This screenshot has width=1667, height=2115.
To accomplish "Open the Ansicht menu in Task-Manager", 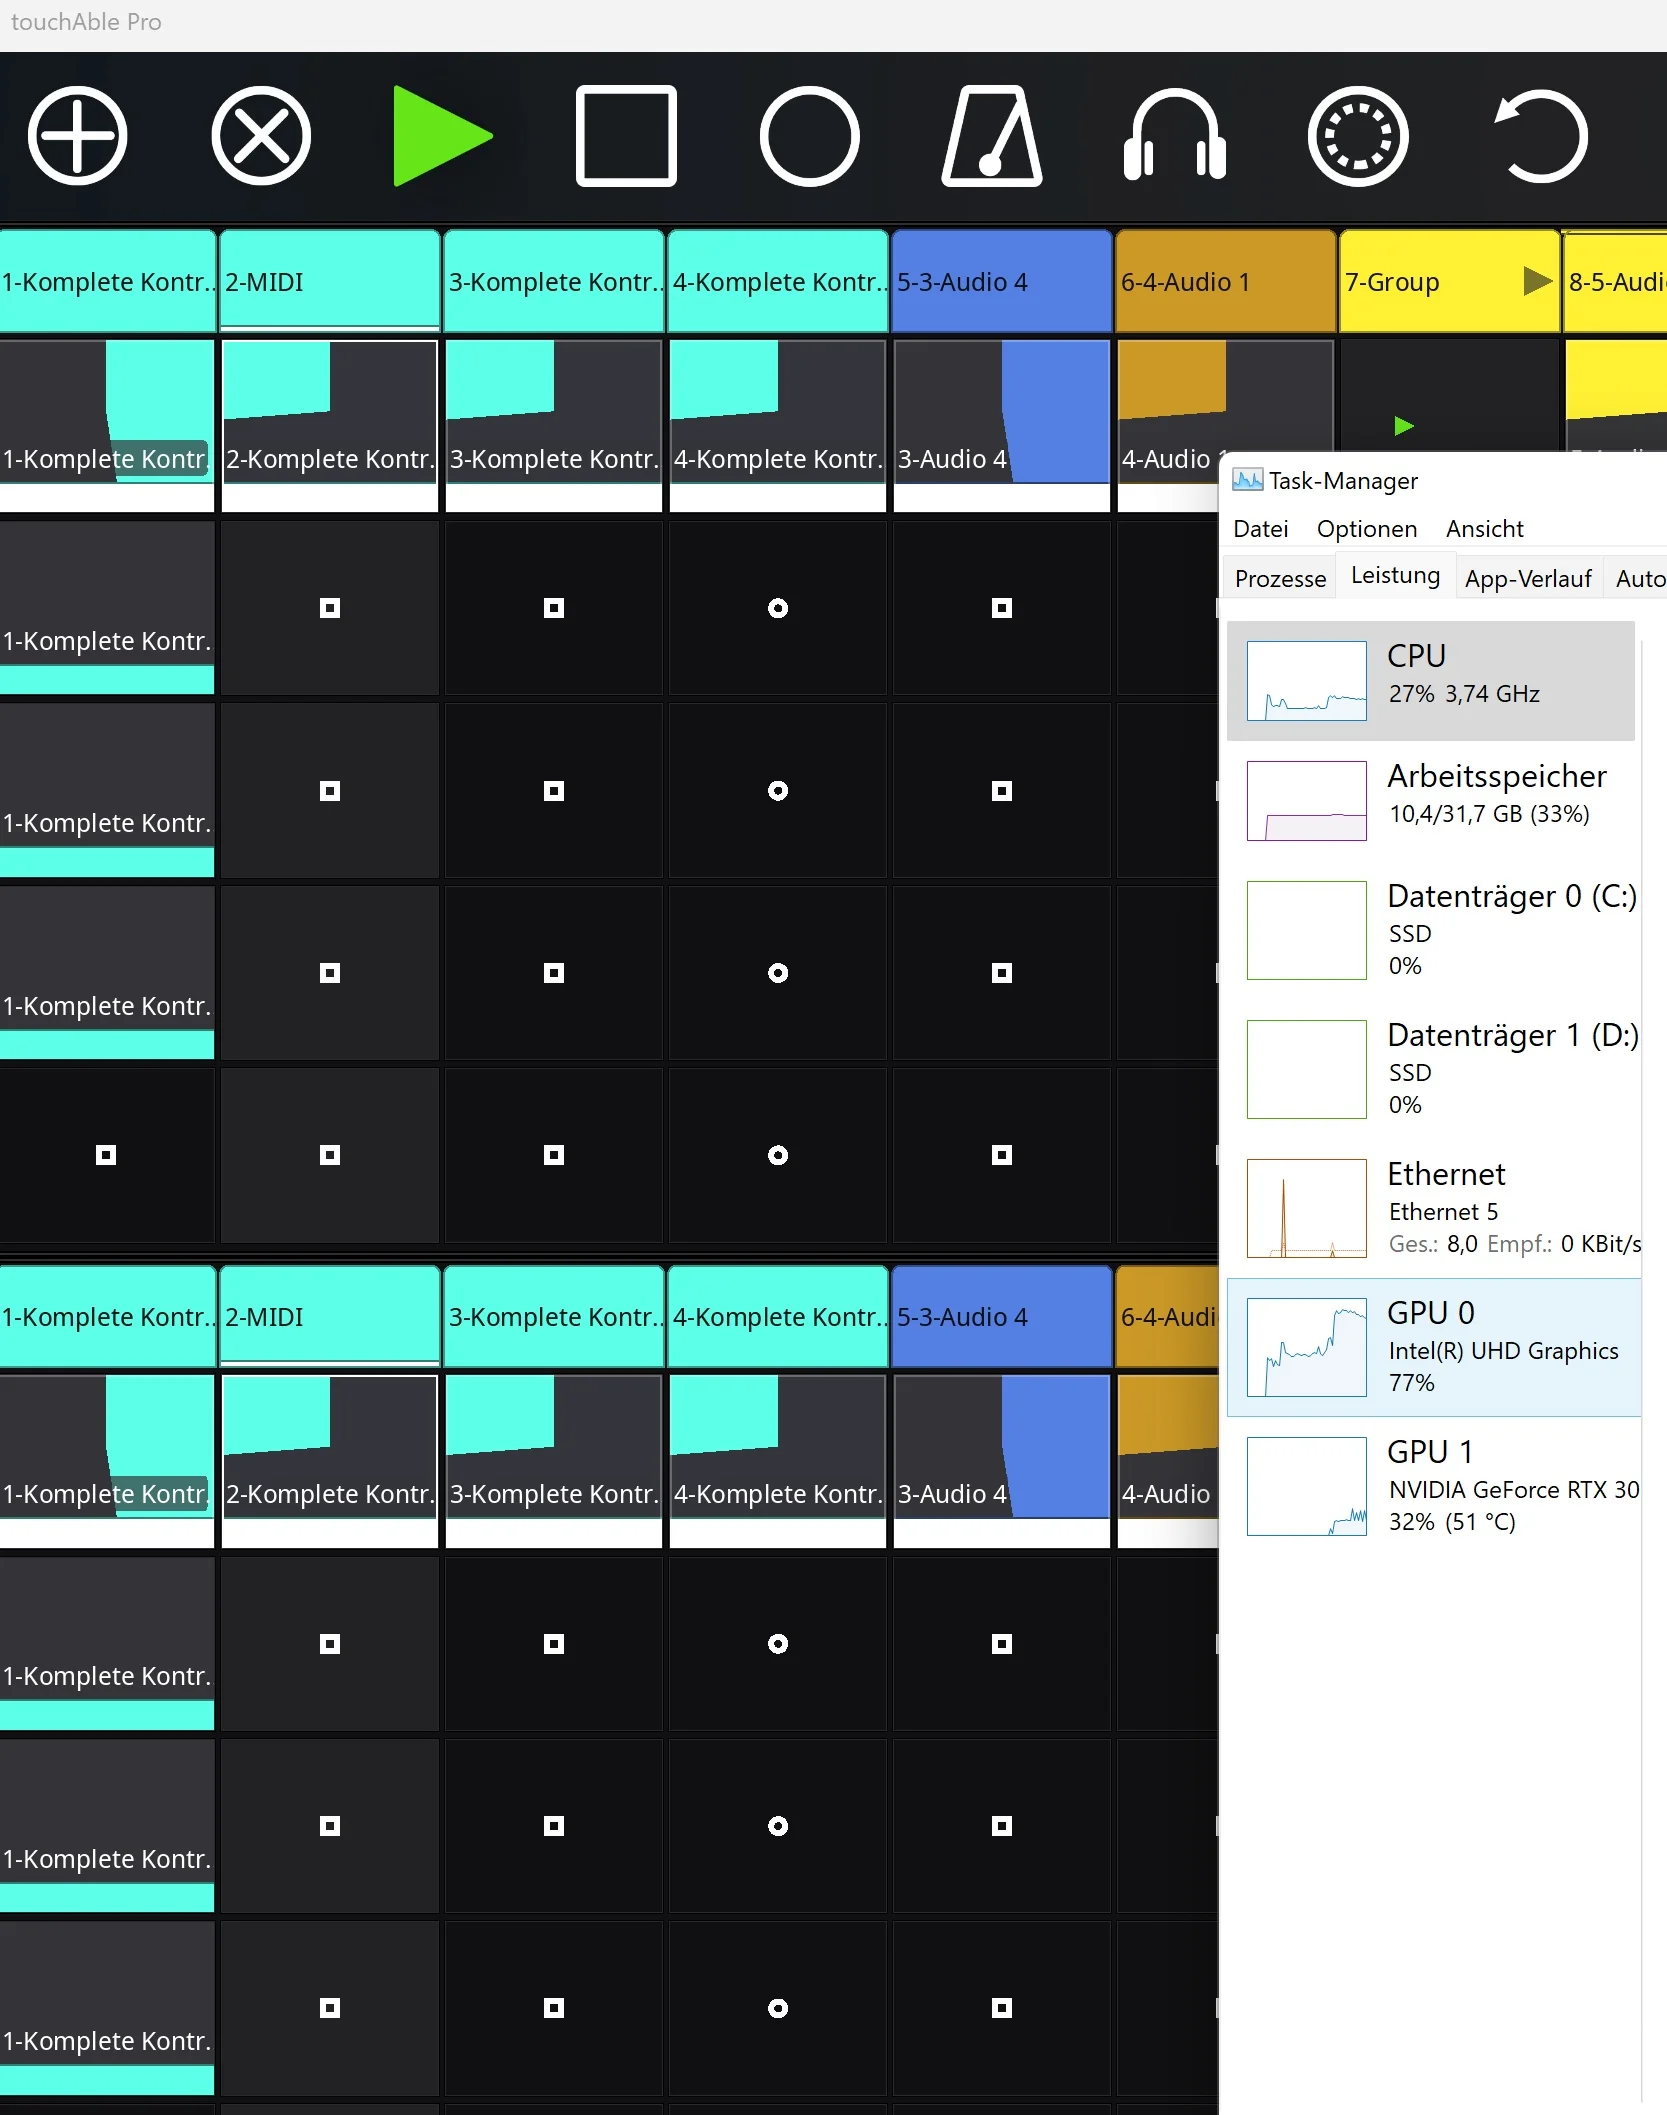I will [x=1484, y=529].
